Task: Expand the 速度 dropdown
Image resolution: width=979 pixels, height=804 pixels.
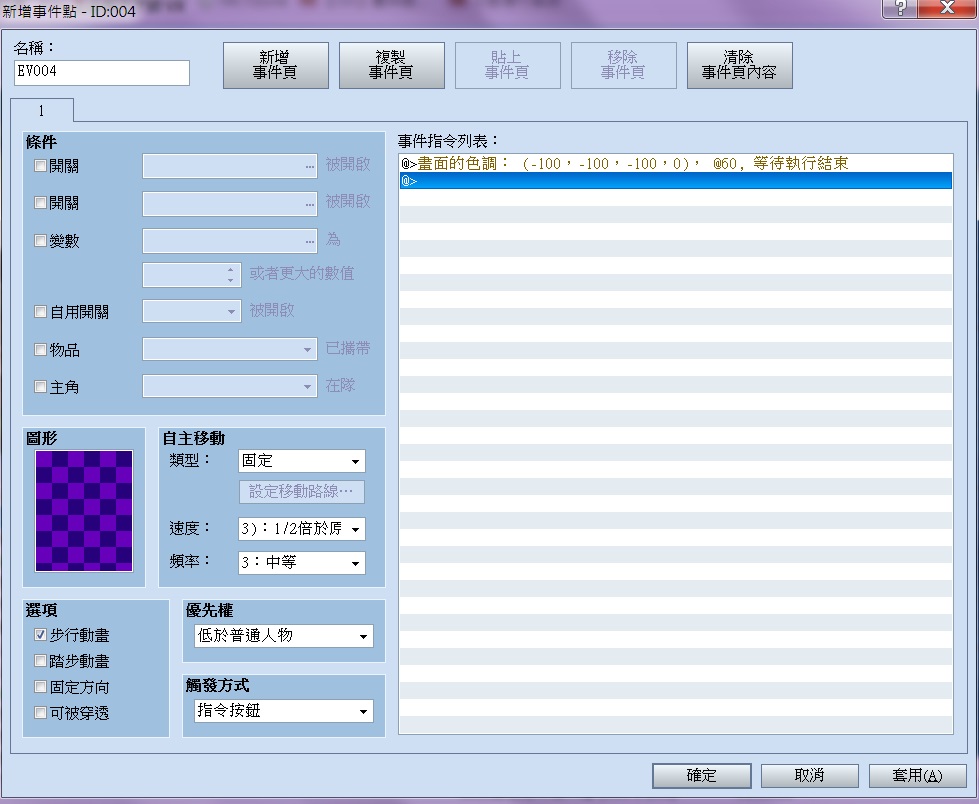Action: tap(302, 529)
